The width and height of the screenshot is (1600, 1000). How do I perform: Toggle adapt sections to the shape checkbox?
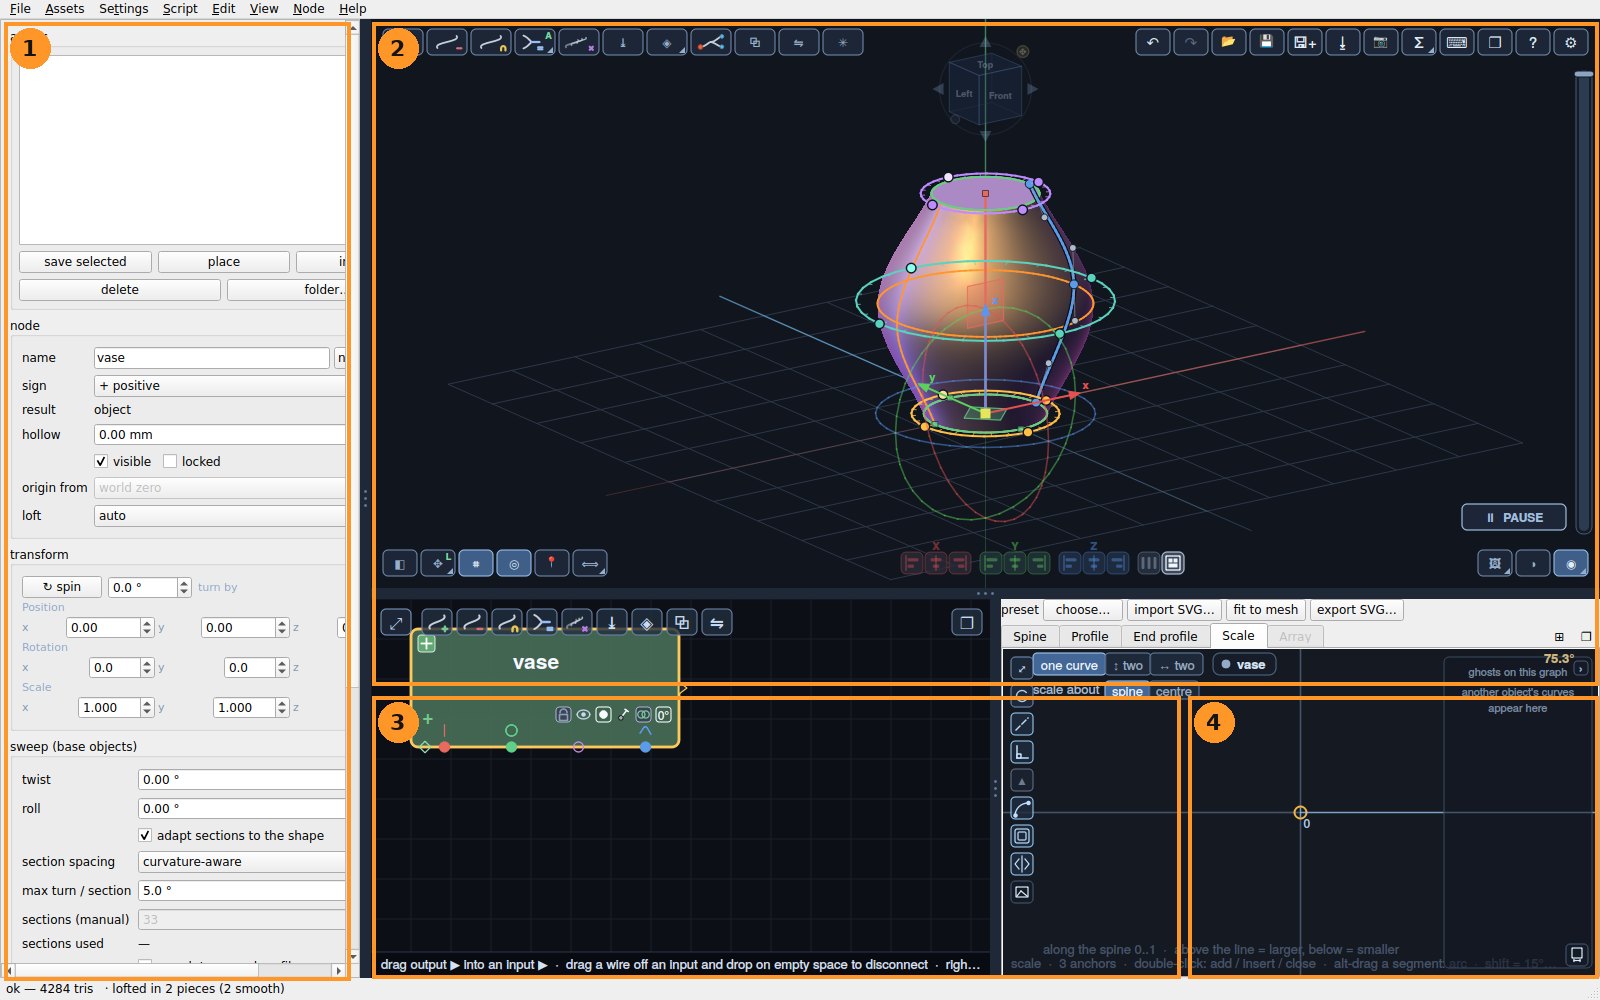click(145, 835)
